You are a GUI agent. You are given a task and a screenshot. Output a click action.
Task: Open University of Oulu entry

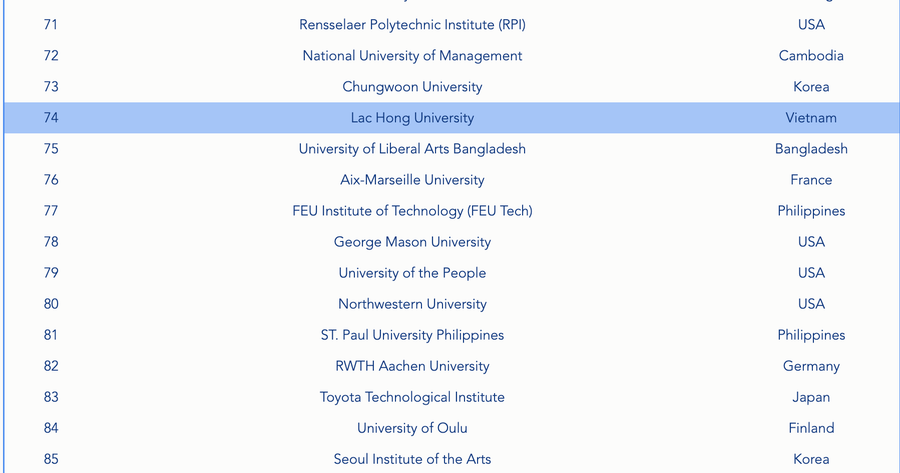(412, 428)
